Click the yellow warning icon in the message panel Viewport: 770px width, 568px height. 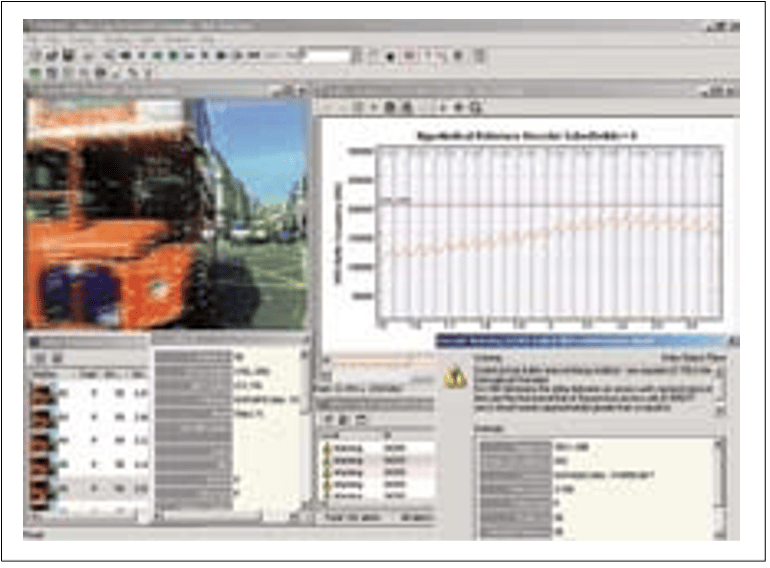456,377
